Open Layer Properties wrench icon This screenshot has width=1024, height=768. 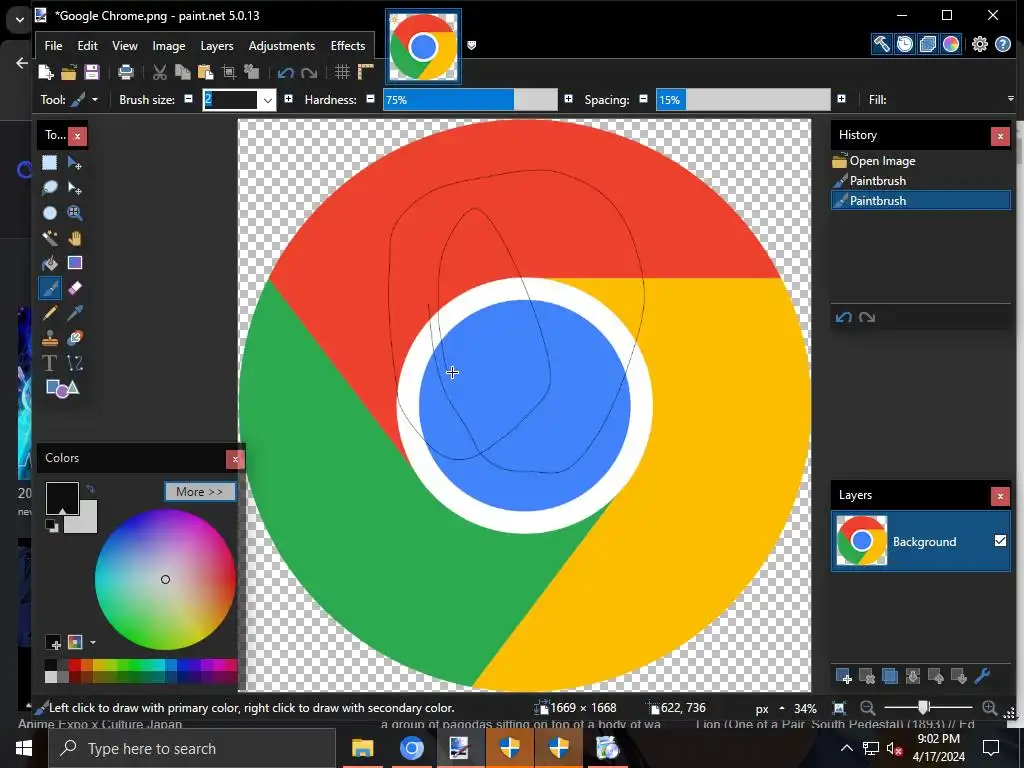982,677
